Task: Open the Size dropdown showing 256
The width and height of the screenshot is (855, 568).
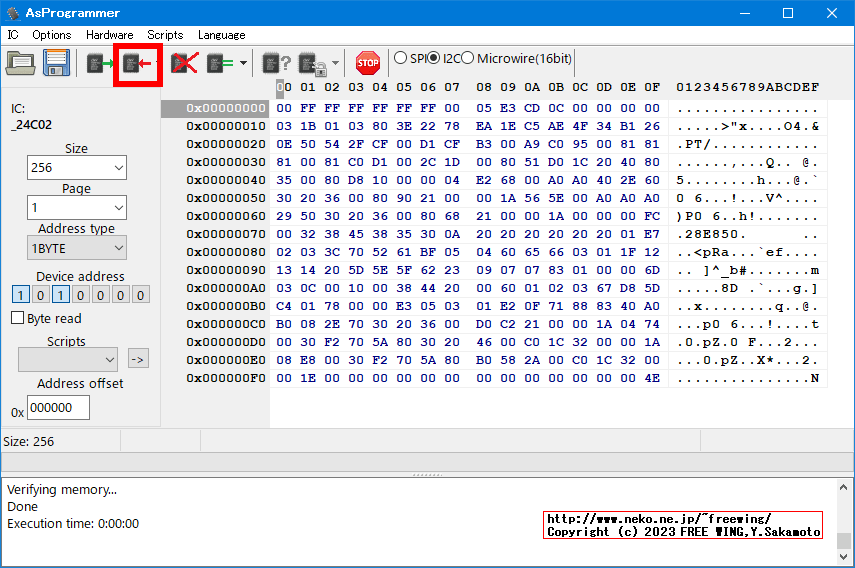Action: point(76,168)
